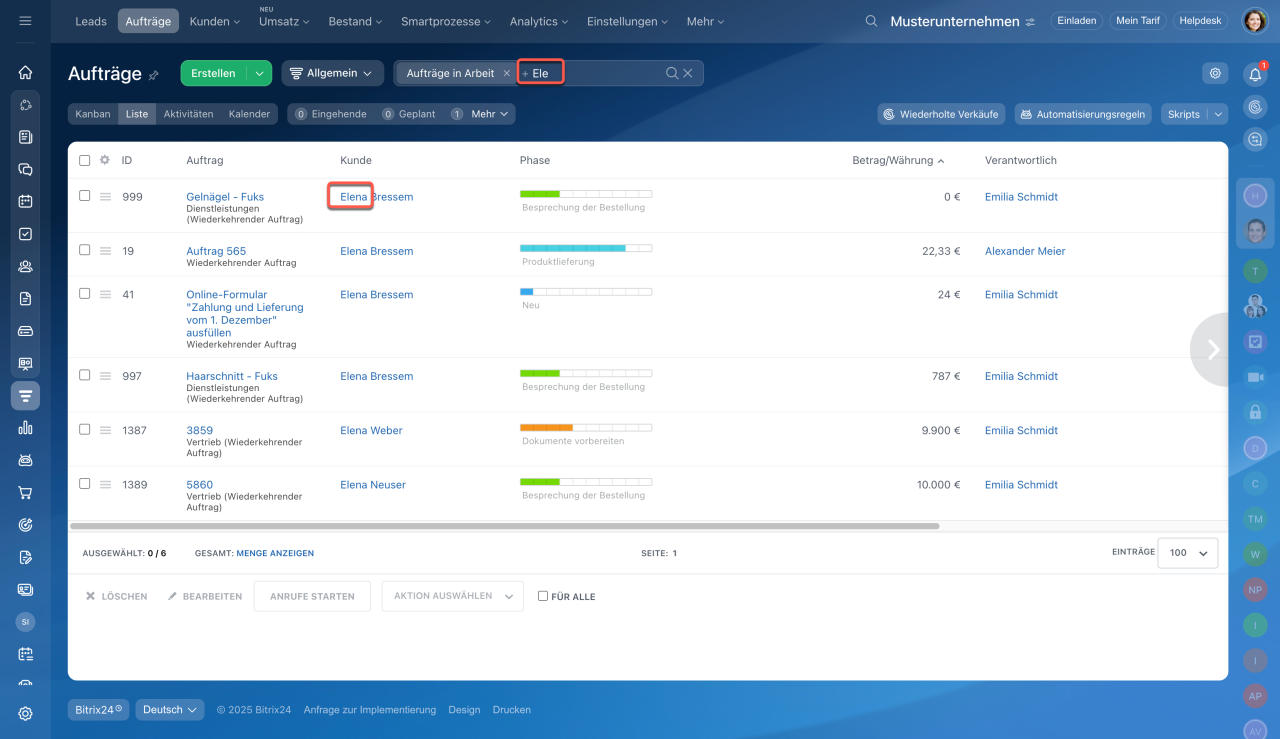Expand the Skripts dropdown arrow

click(1218, 114)
